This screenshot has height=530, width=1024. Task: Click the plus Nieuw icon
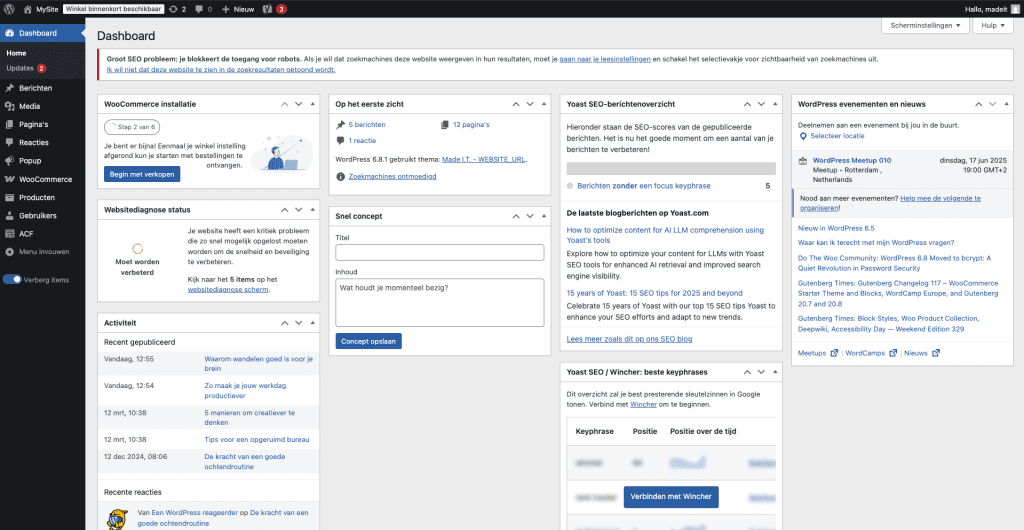(x=226, y=9)
